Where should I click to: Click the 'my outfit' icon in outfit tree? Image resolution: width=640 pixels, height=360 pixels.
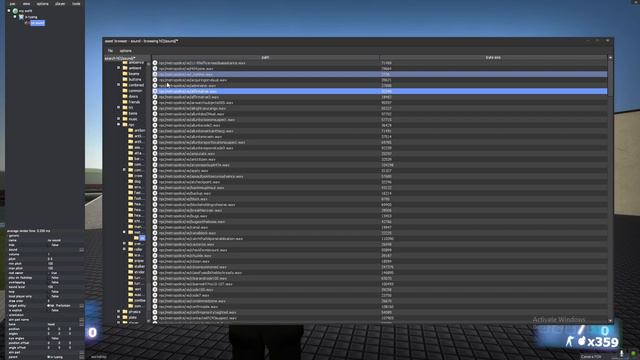point(15,11)
